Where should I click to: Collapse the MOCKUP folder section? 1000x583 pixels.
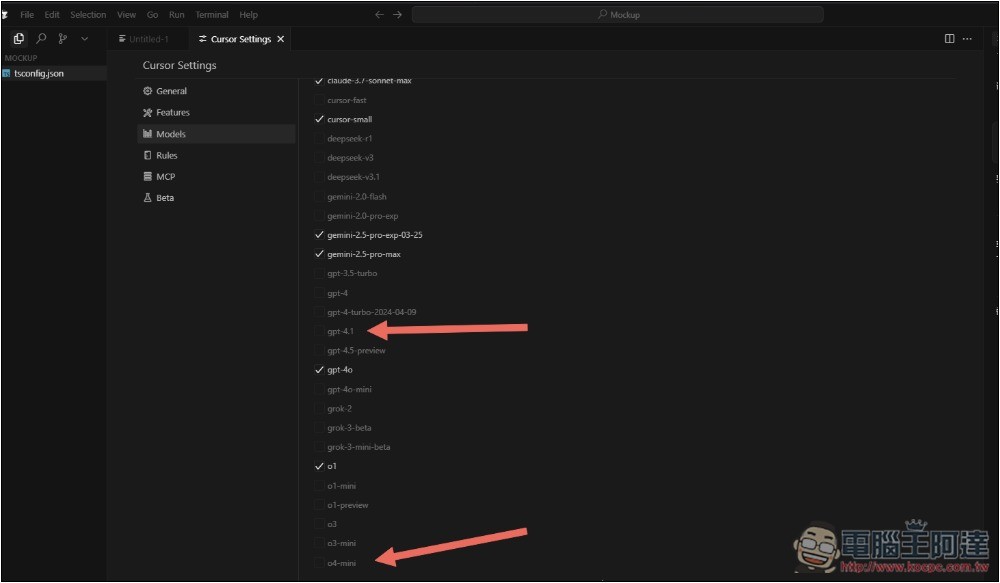(x=21, y=58)
